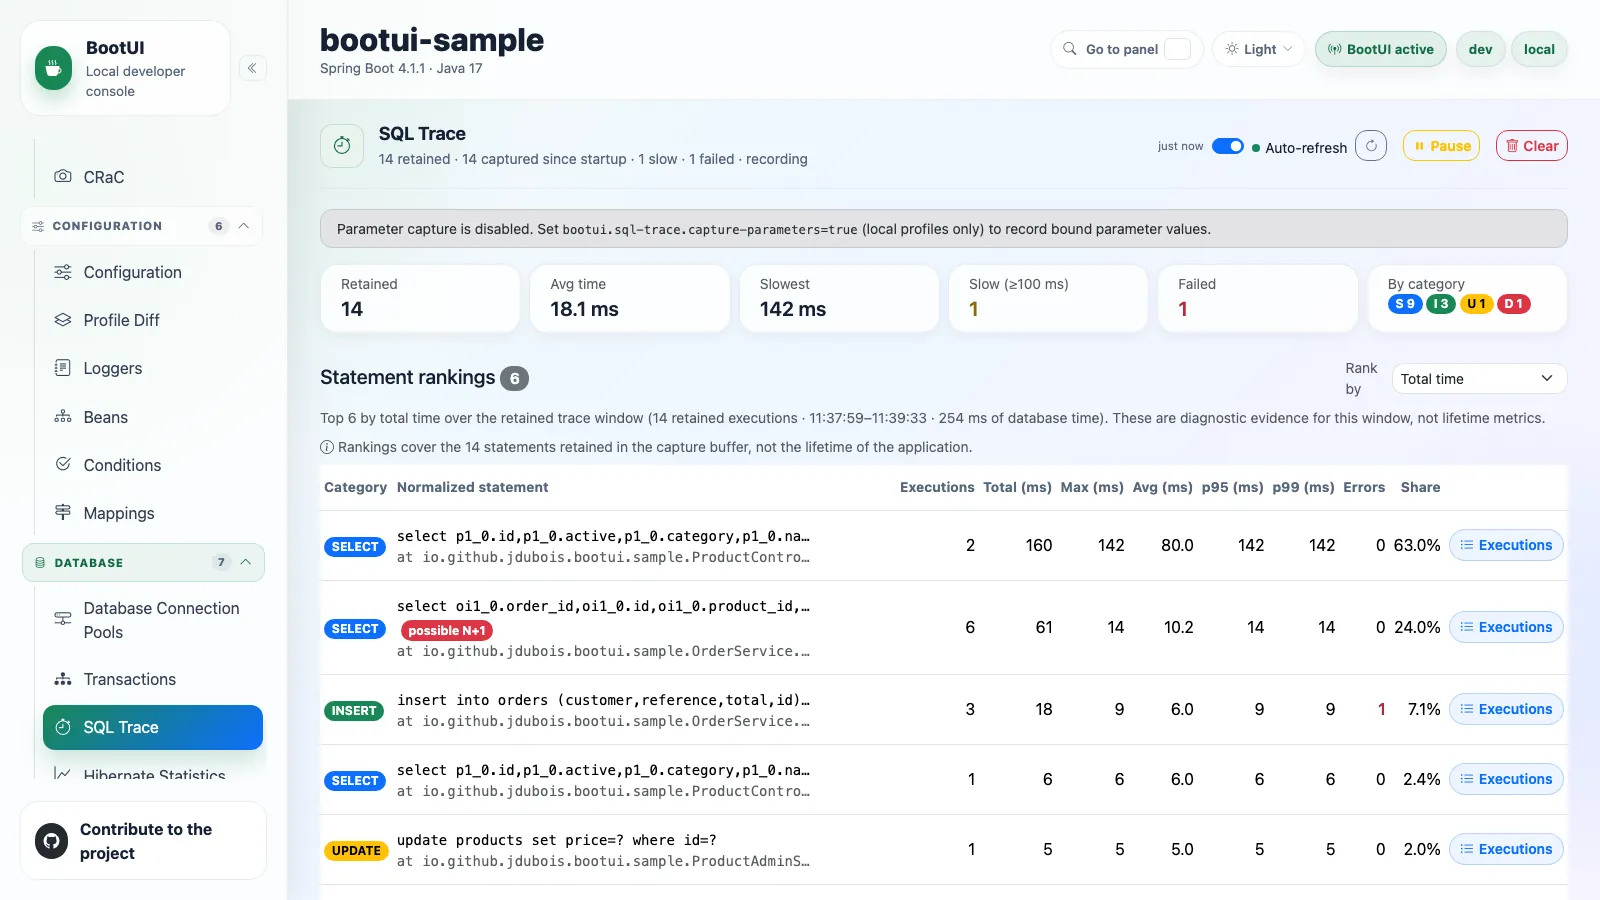Click the Retained 14 stat card
The image size is (1600, 900).
click(x=420, y=298)
